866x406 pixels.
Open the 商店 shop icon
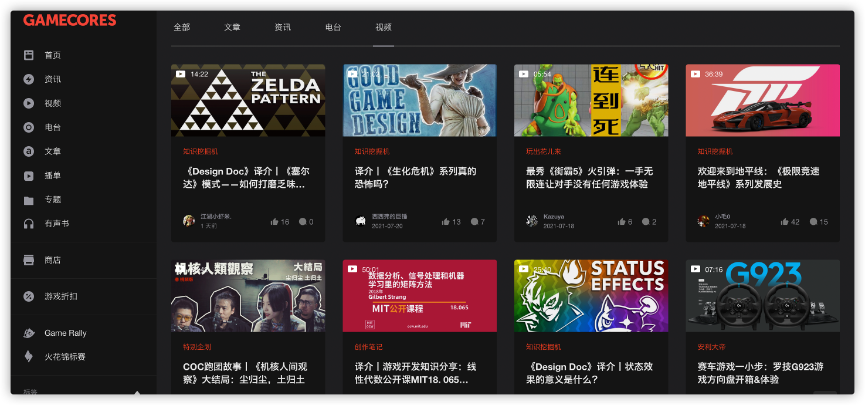pos(29,260)
